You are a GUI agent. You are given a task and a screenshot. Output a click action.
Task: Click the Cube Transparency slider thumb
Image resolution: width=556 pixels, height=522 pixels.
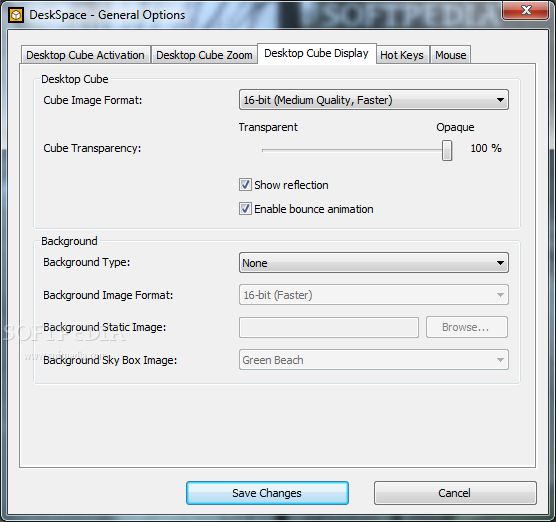[x=447, y=150]
